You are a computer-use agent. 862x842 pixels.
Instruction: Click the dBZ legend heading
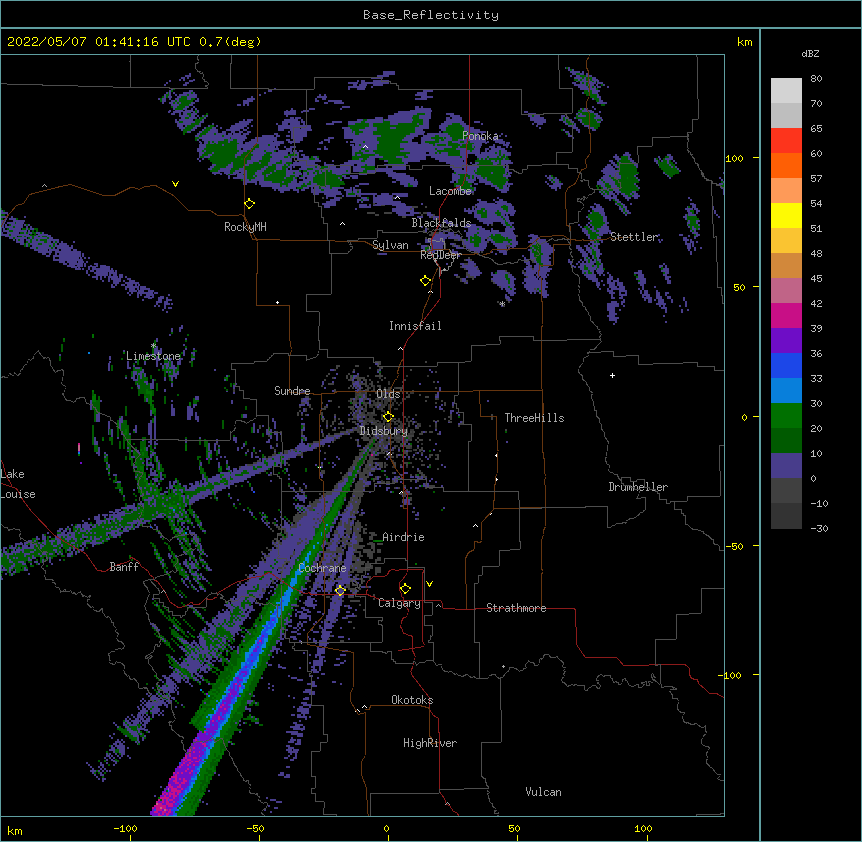810,54
